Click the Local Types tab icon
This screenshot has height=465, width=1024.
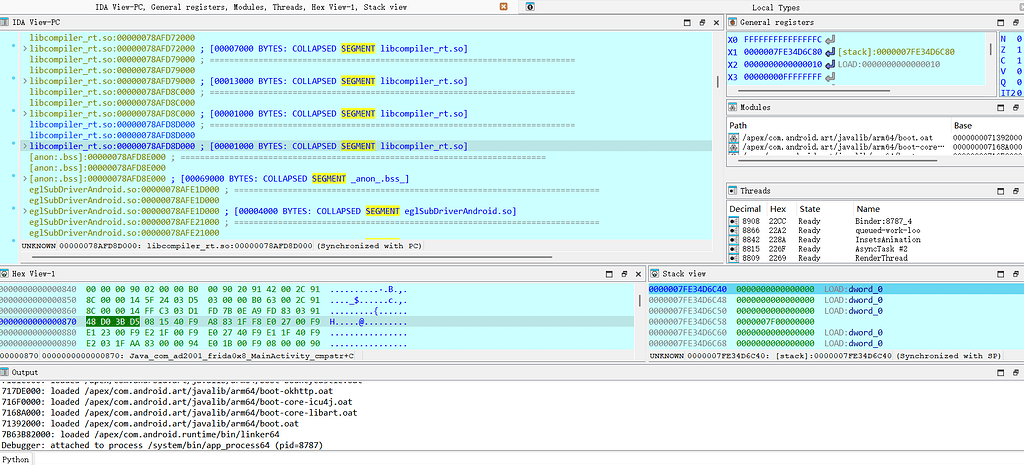[530, 7]
